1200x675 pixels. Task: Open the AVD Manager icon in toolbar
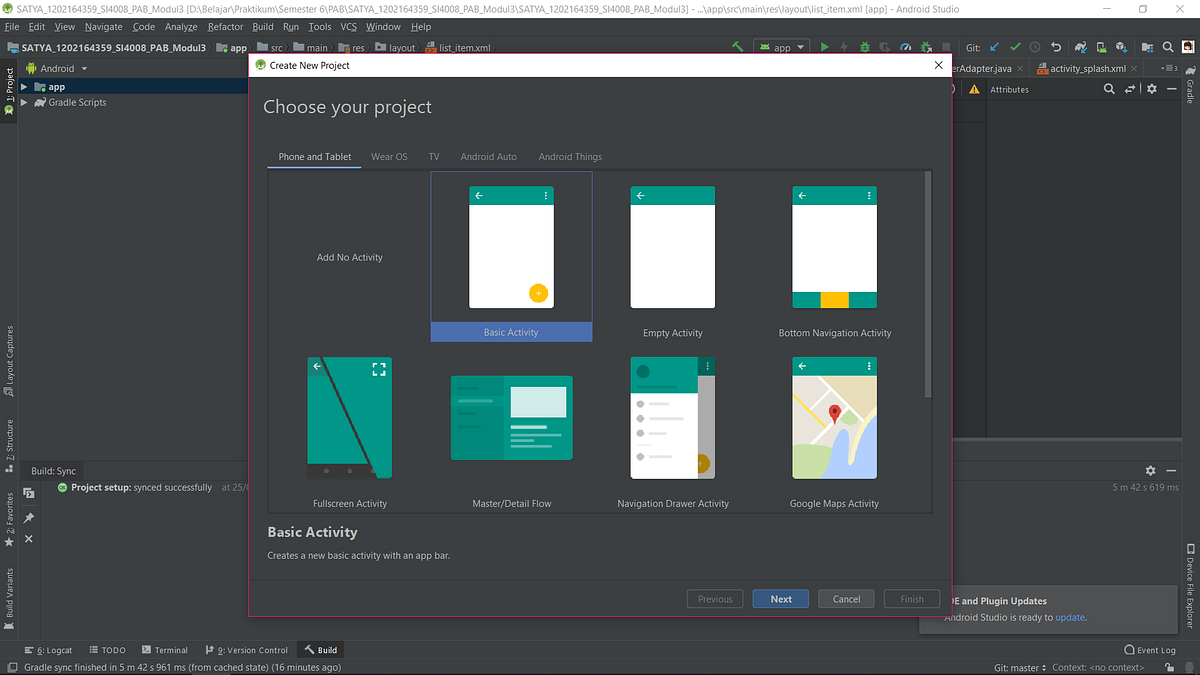pos(1100,47)
